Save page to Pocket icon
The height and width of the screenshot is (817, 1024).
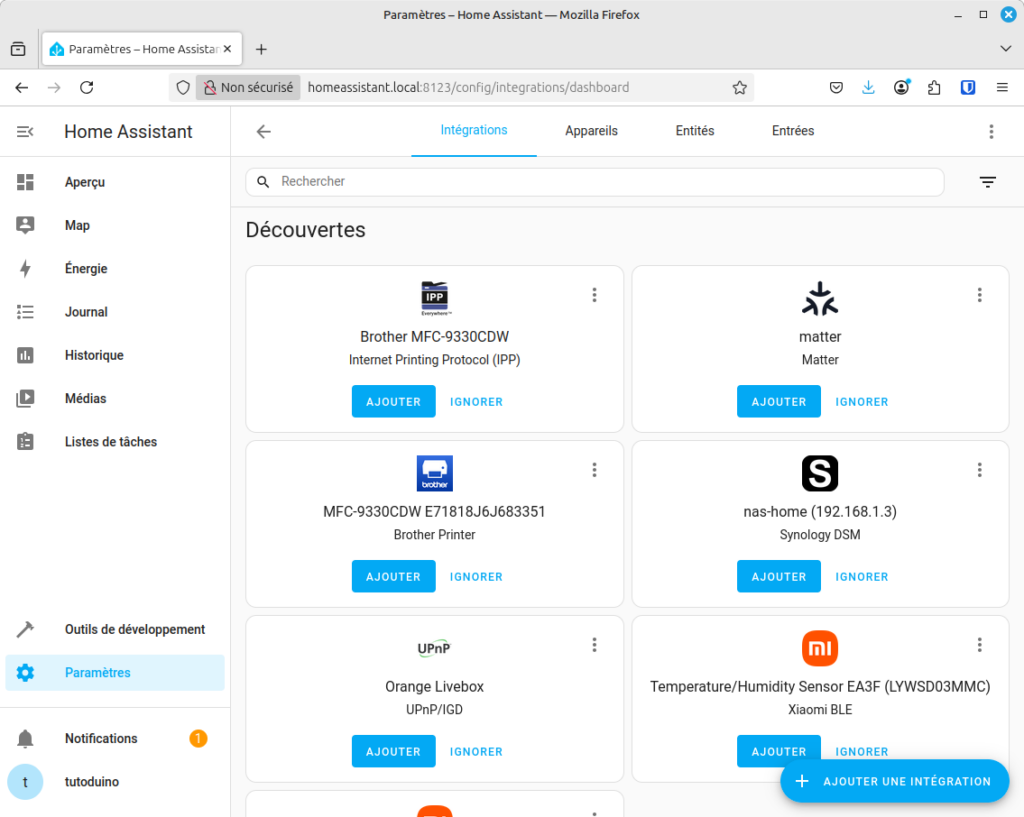point(836,88)
